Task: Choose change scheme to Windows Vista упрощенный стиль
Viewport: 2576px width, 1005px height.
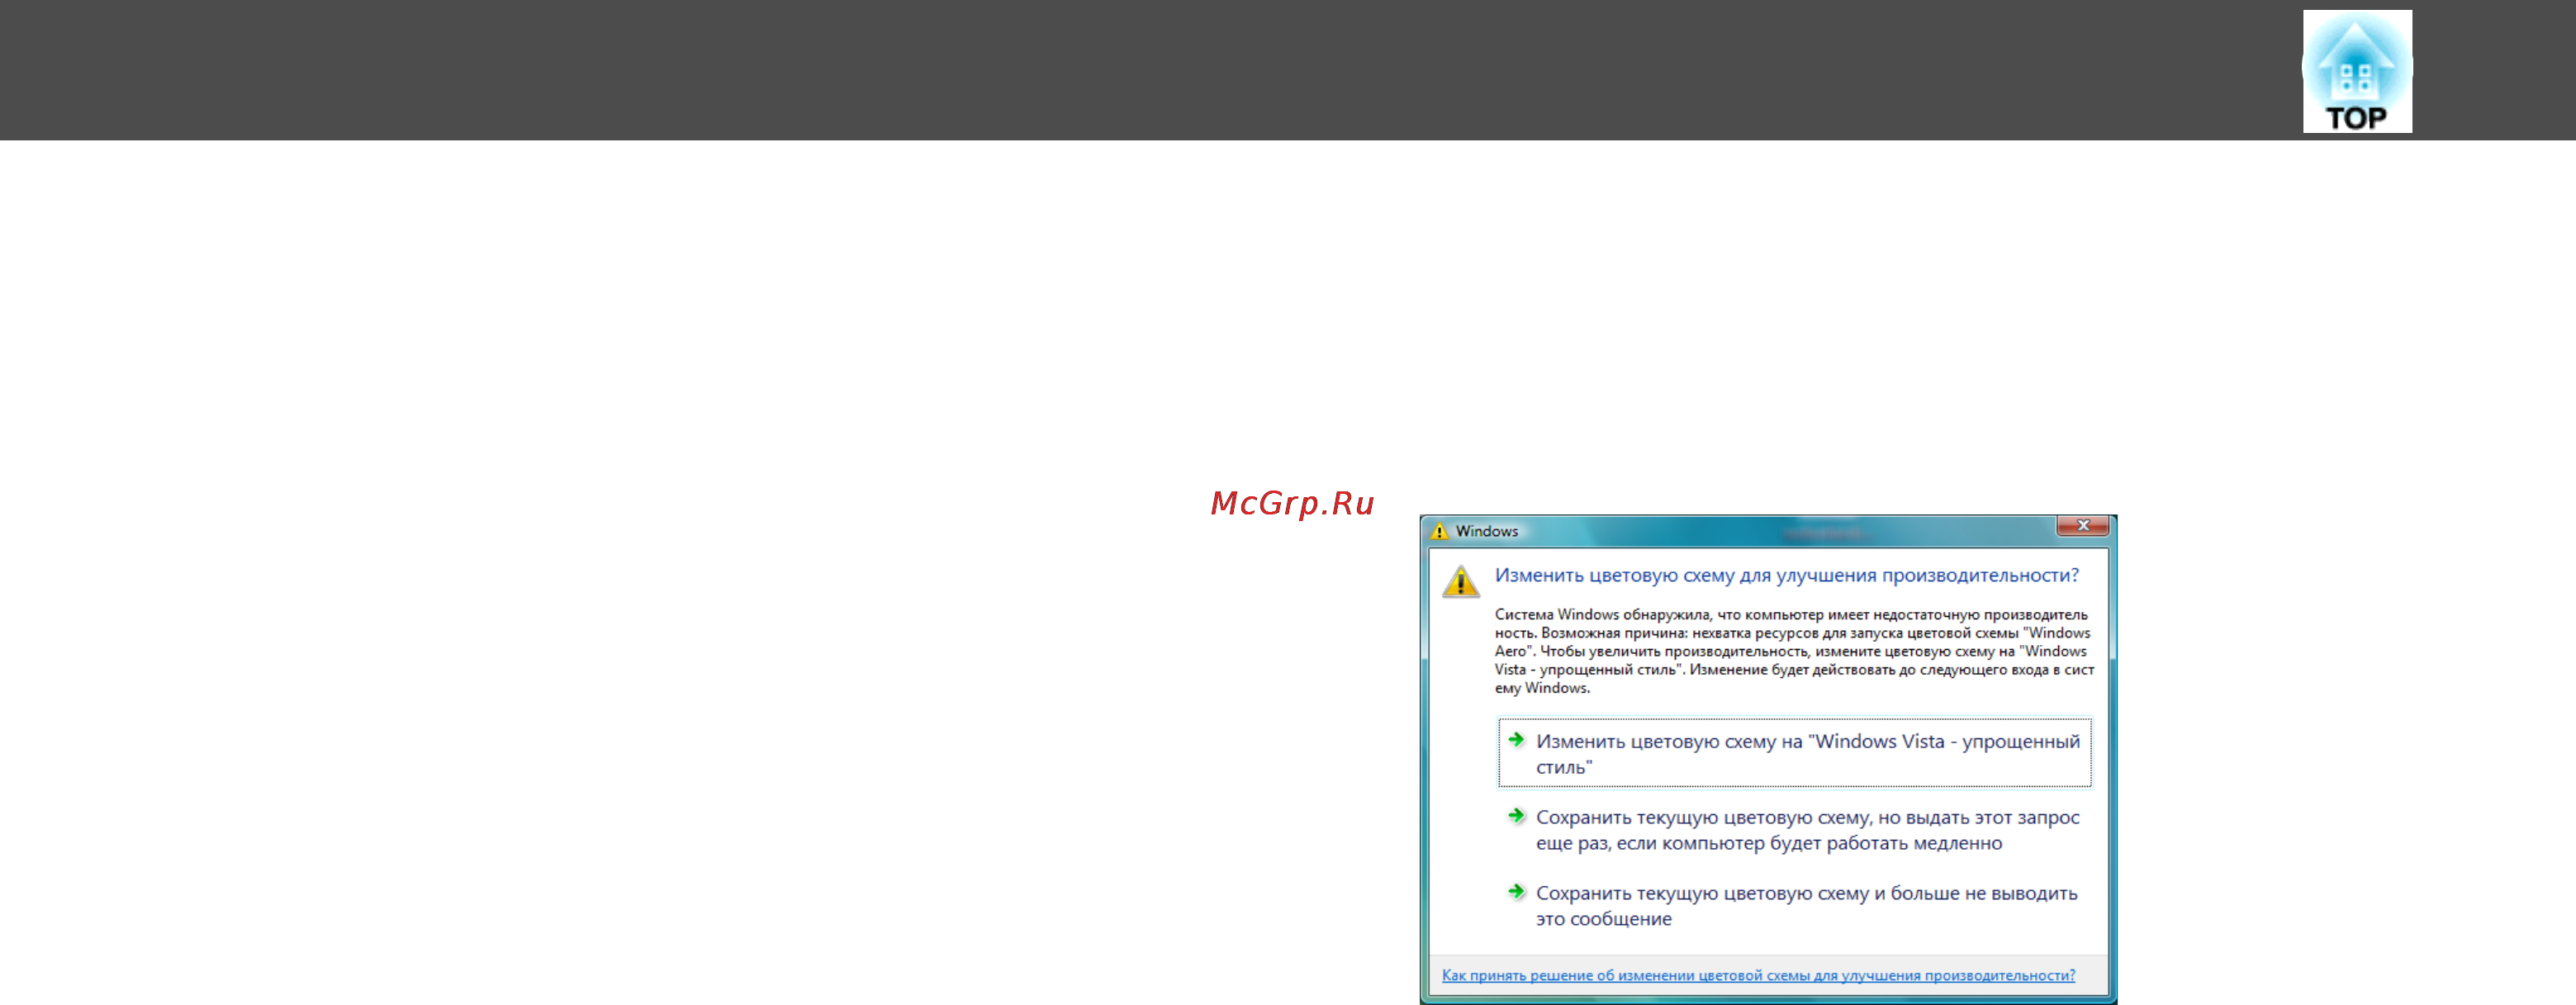Action: 1794,753
